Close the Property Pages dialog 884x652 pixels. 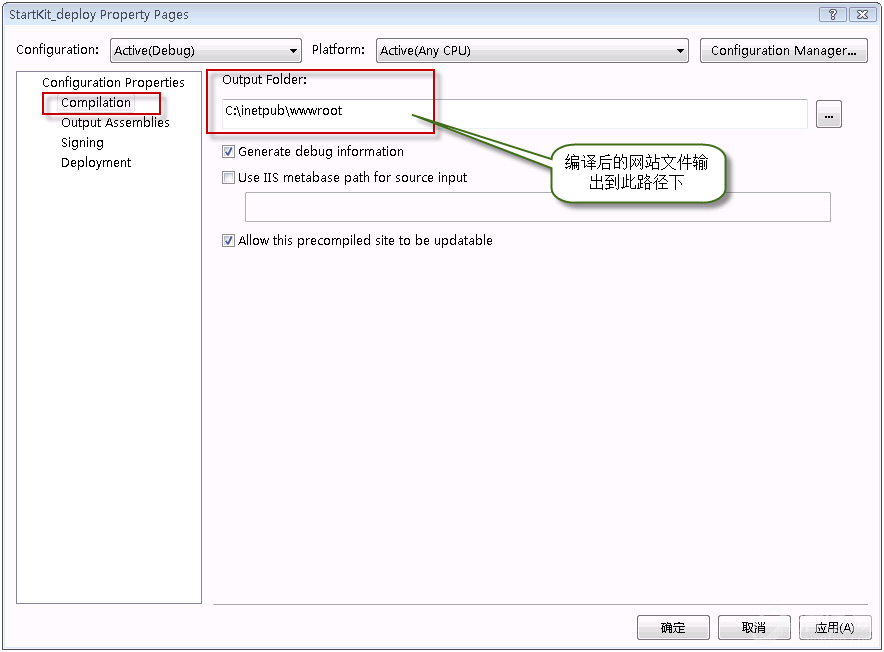point(862,14)
